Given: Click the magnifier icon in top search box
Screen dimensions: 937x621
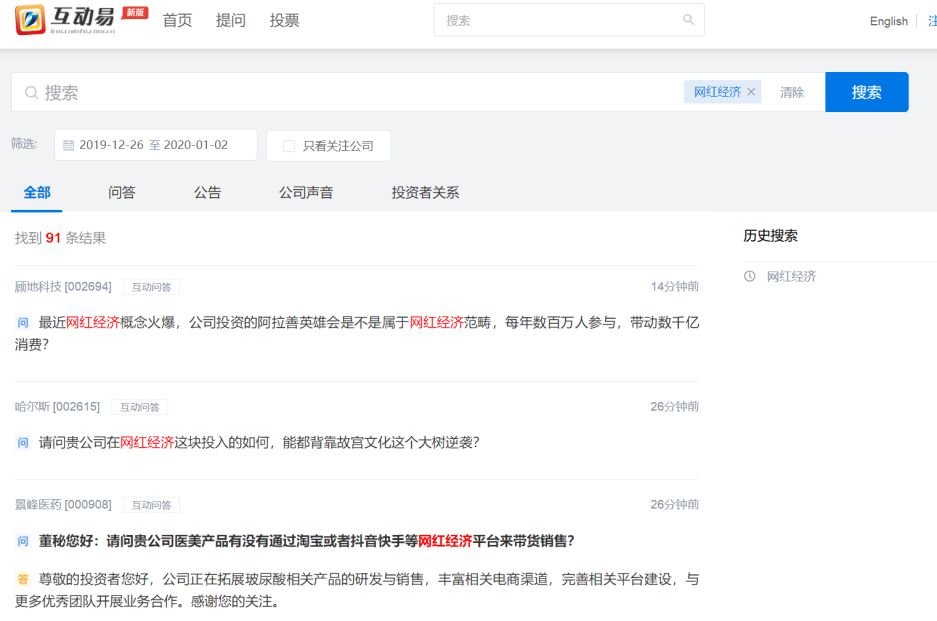Looking at the screenshot, I should tap(688, 20).
